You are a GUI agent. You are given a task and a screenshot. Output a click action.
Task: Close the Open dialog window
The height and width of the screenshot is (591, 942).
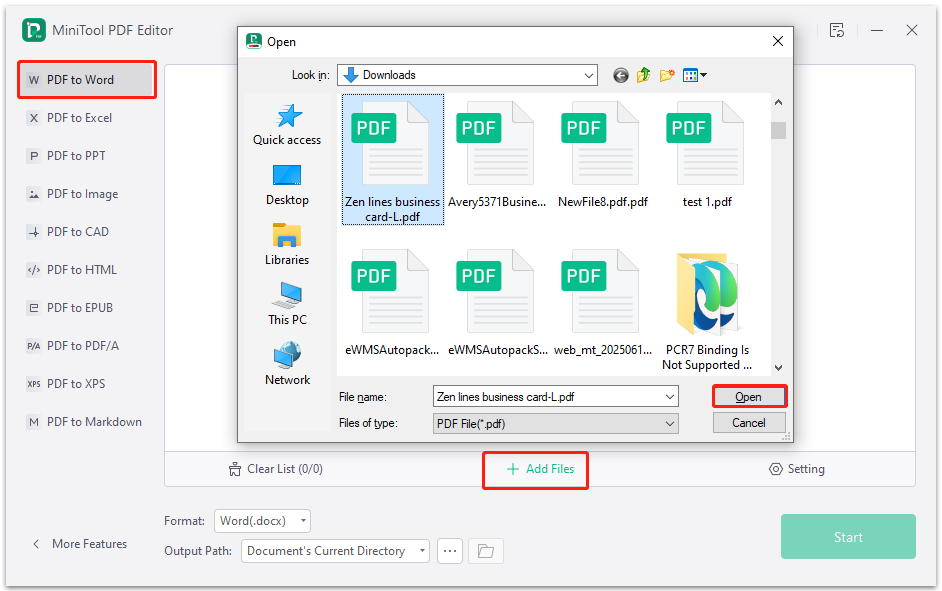[x=778, y=41]
